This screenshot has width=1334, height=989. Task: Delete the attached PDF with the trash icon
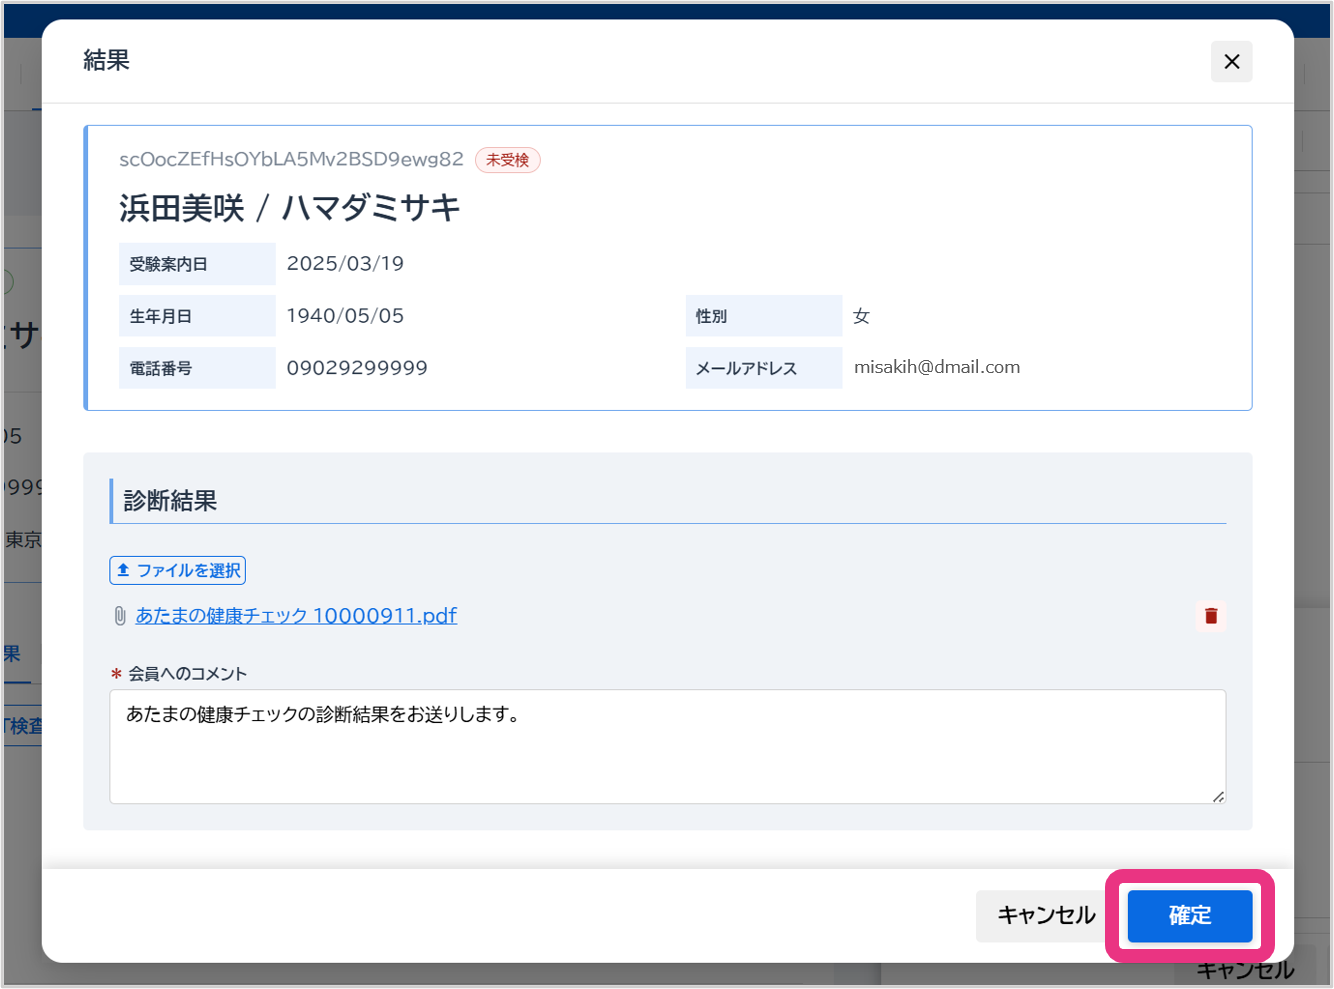[x=1210, y=616]
